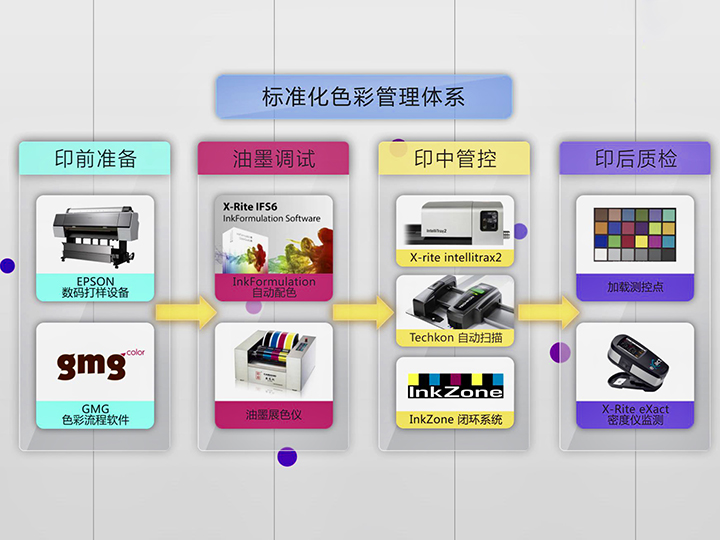Screen dimensions: 720x540
Task: Click the arrow pointing to 印后质检 column
Action: coord(549,312)
